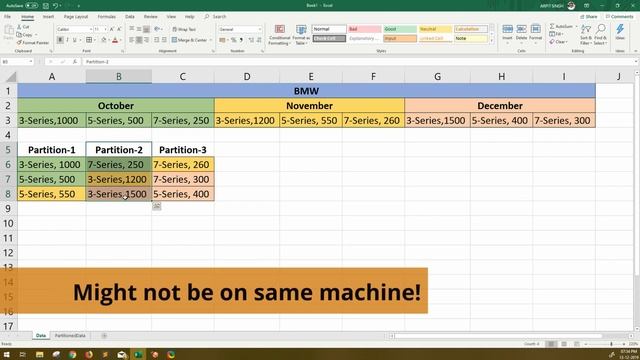Apply the Fill Color bucket
The width and height of the screenshot is (640, 360).
pos(104,40)
